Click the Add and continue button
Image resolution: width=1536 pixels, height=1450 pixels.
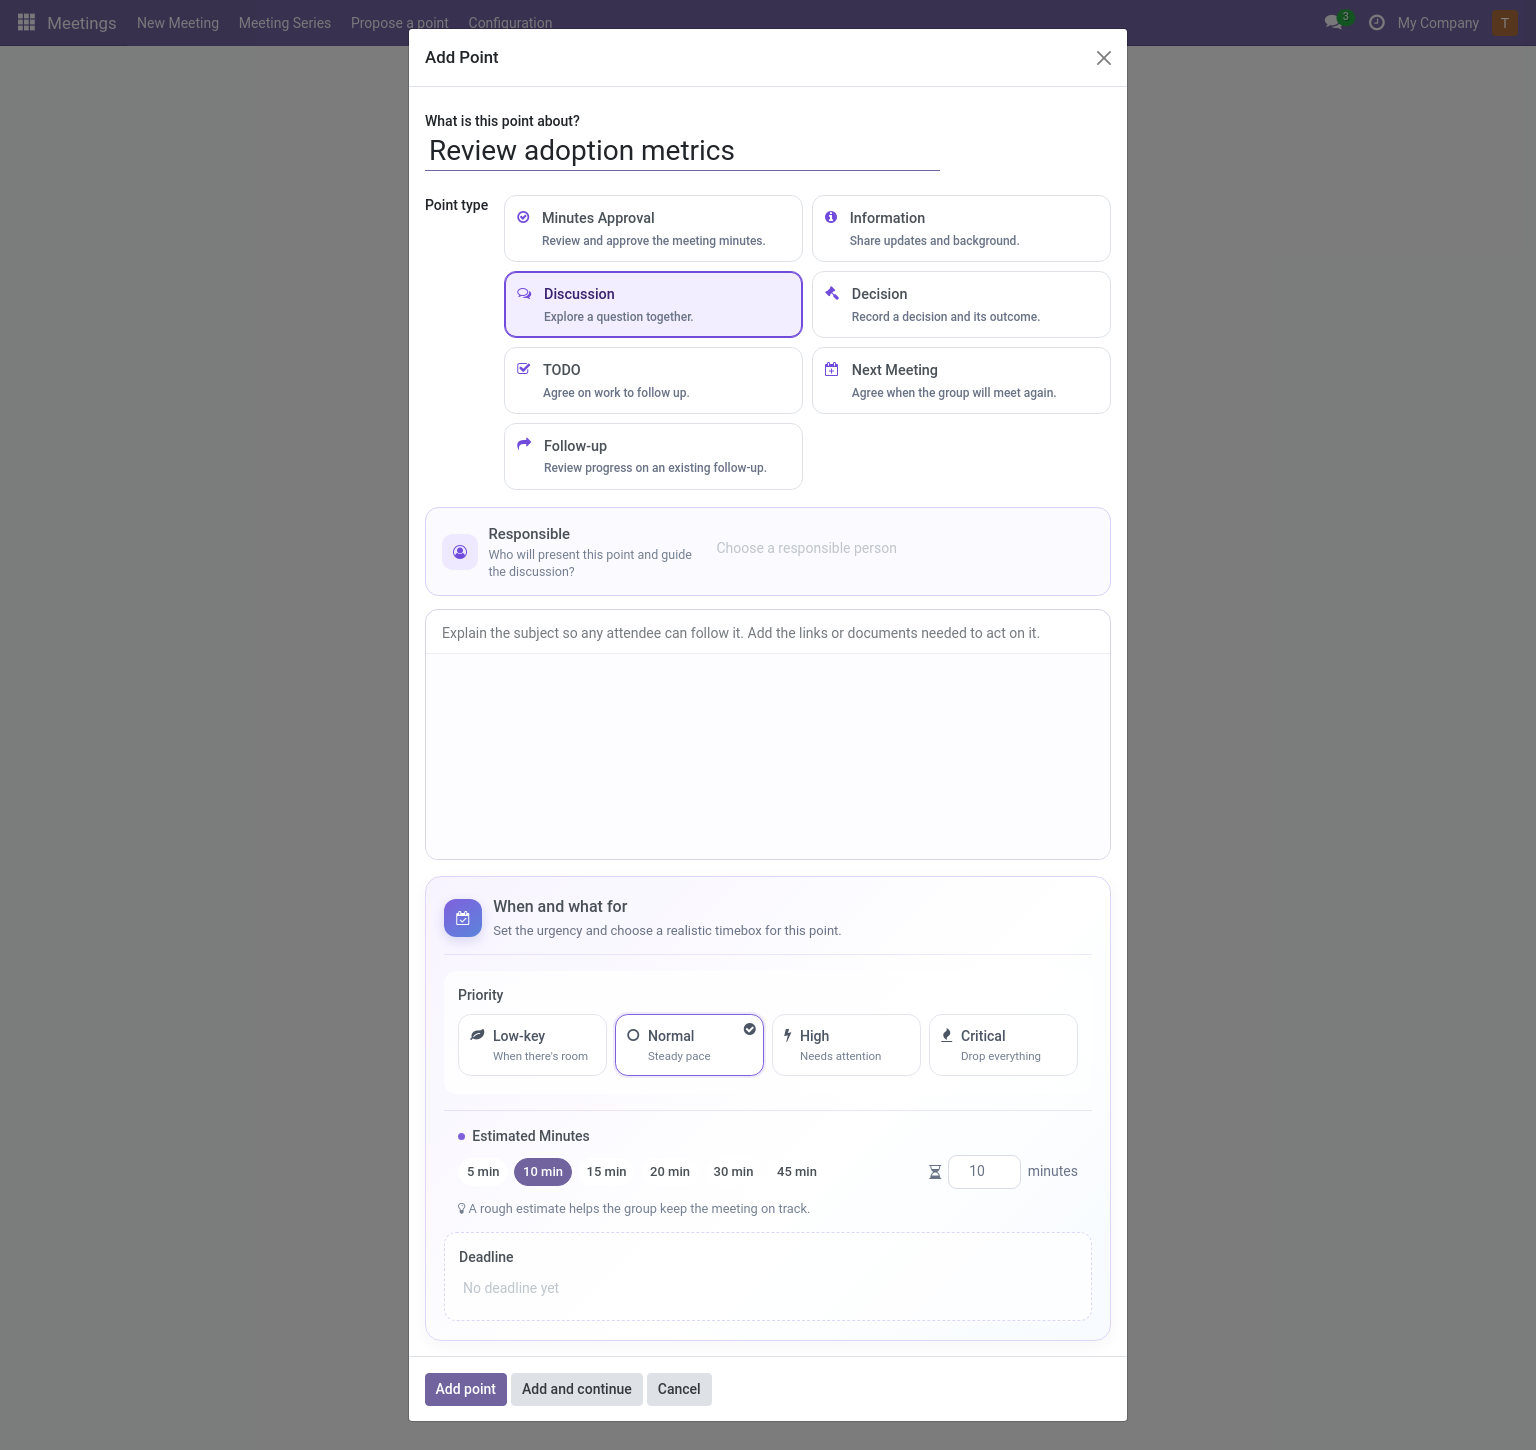click(x=577, y=1389)
